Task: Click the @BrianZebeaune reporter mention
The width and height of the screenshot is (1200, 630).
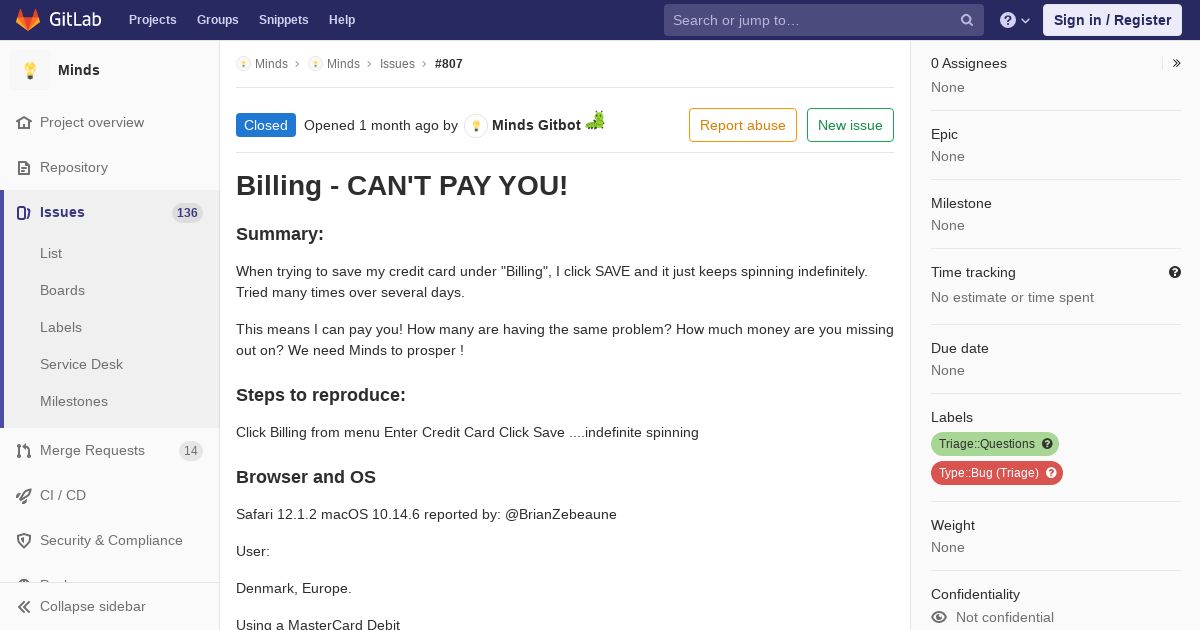Action: 561,515
